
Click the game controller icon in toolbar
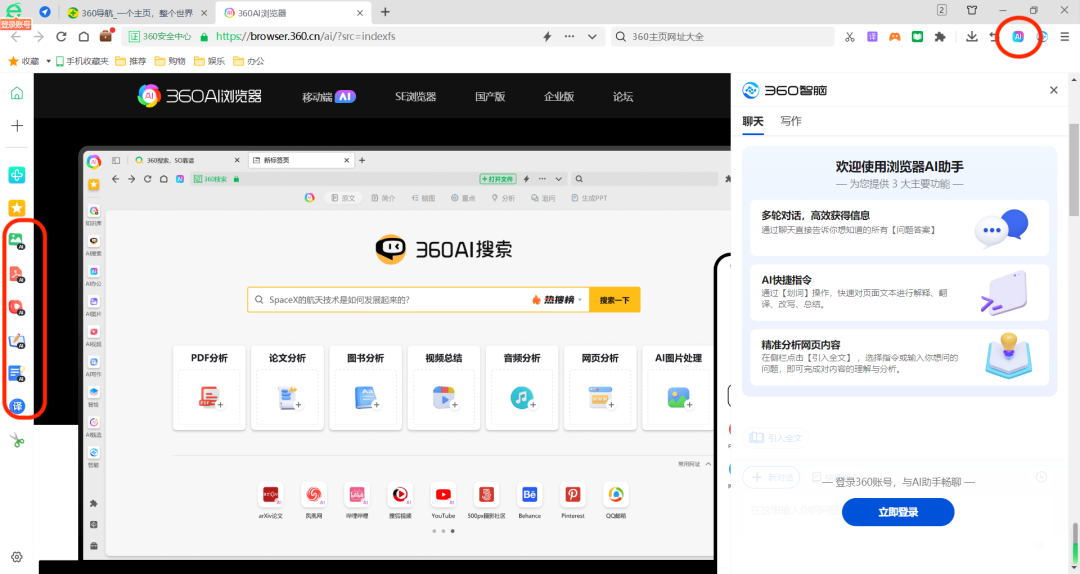pos(894,37)
